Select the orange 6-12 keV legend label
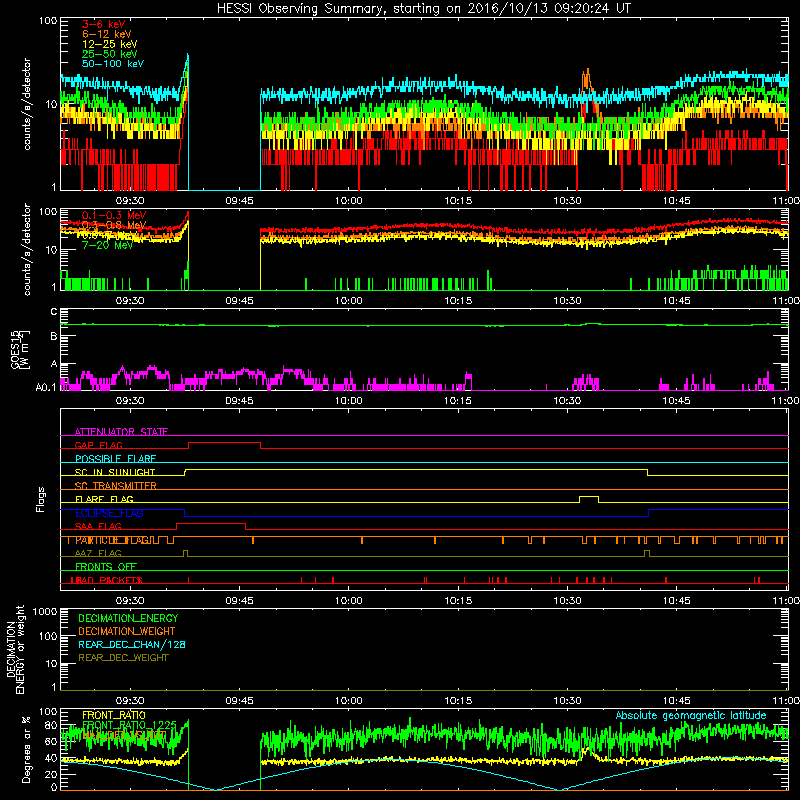800x800 pixels. pos(107,34)
